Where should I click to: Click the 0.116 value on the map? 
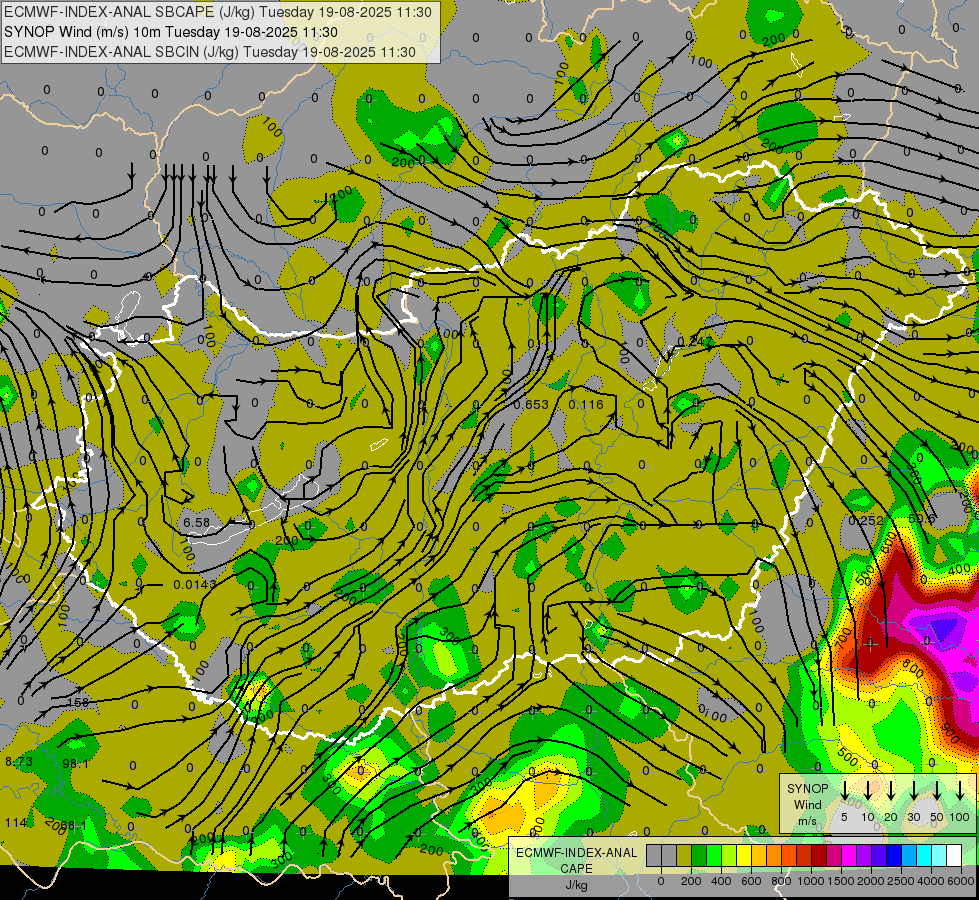pyautogui.click(x=586, y=405)
